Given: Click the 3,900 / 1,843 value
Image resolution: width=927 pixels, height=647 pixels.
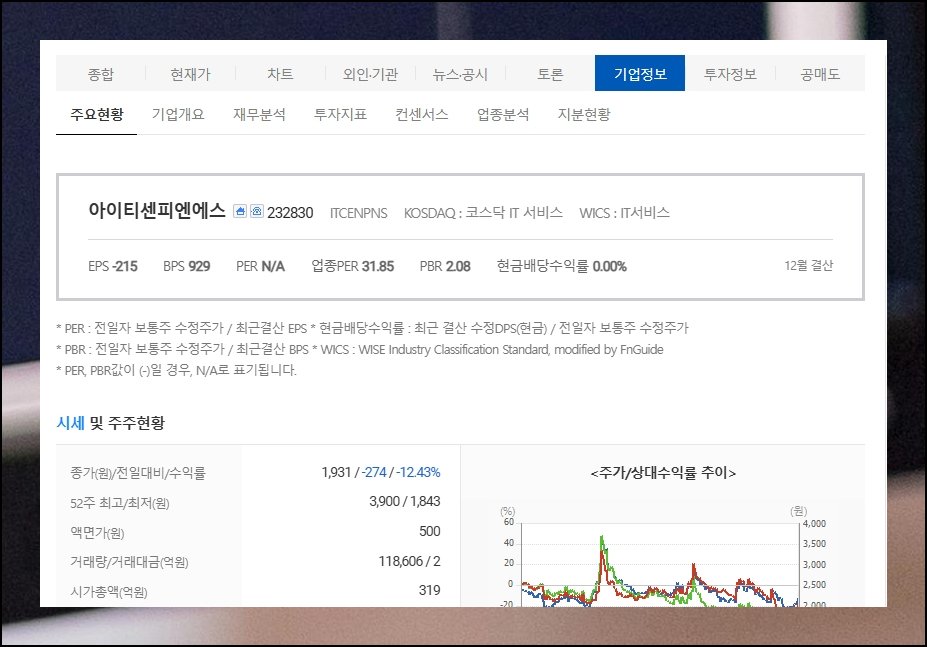Looking at the screenshot, I should pyautogui.click(x=405, y=501).
